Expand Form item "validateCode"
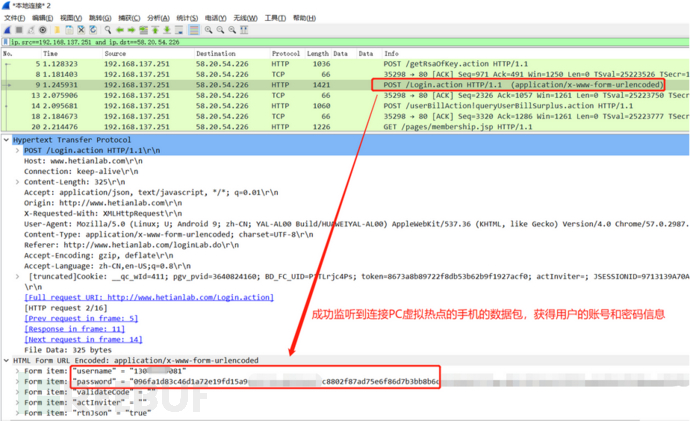This screenshot has height=421, width=690. (17, 392)
